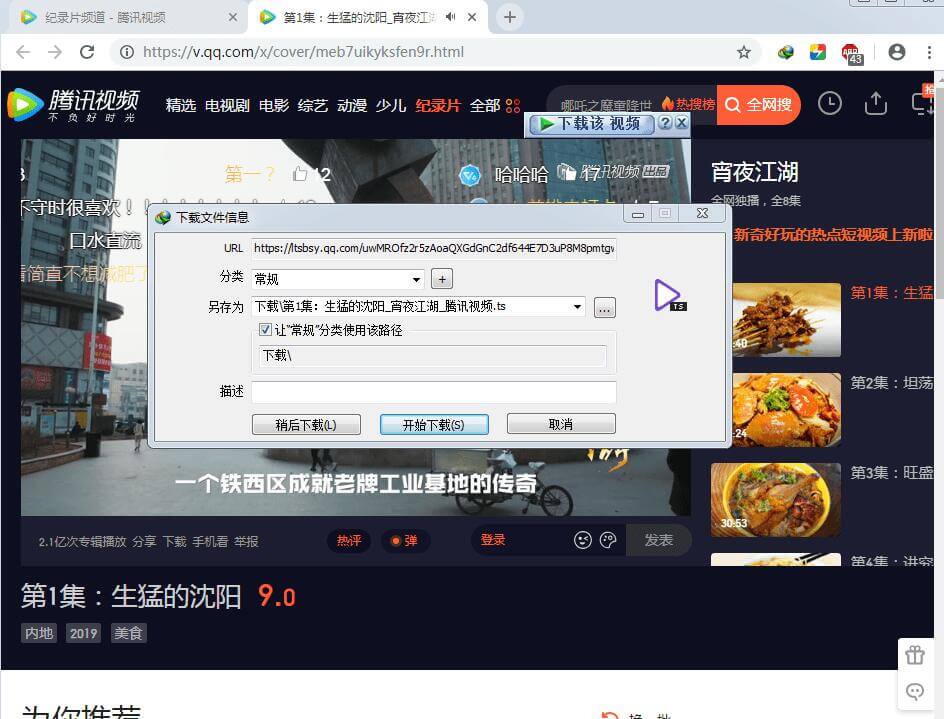Click the add category plus button
This screenshot has height=719, width=944.
click(x=443, y=279)
